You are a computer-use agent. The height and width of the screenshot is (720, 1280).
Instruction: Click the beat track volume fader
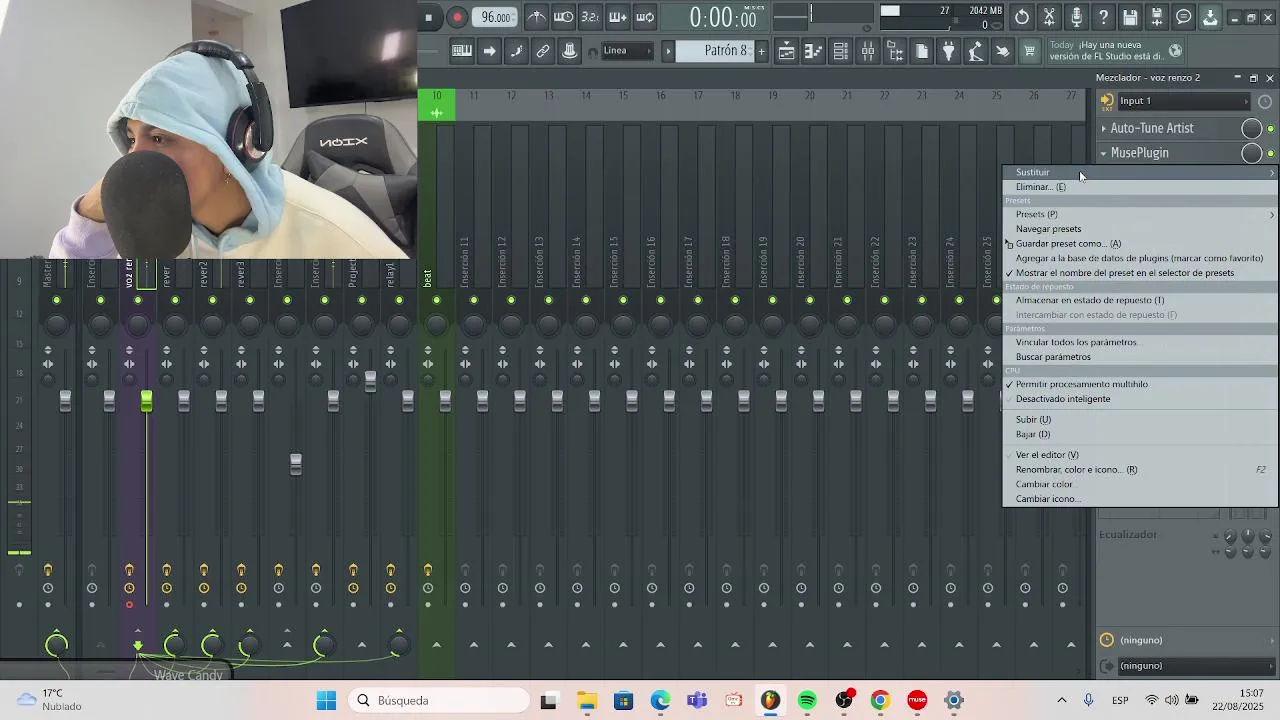(445, 401)
